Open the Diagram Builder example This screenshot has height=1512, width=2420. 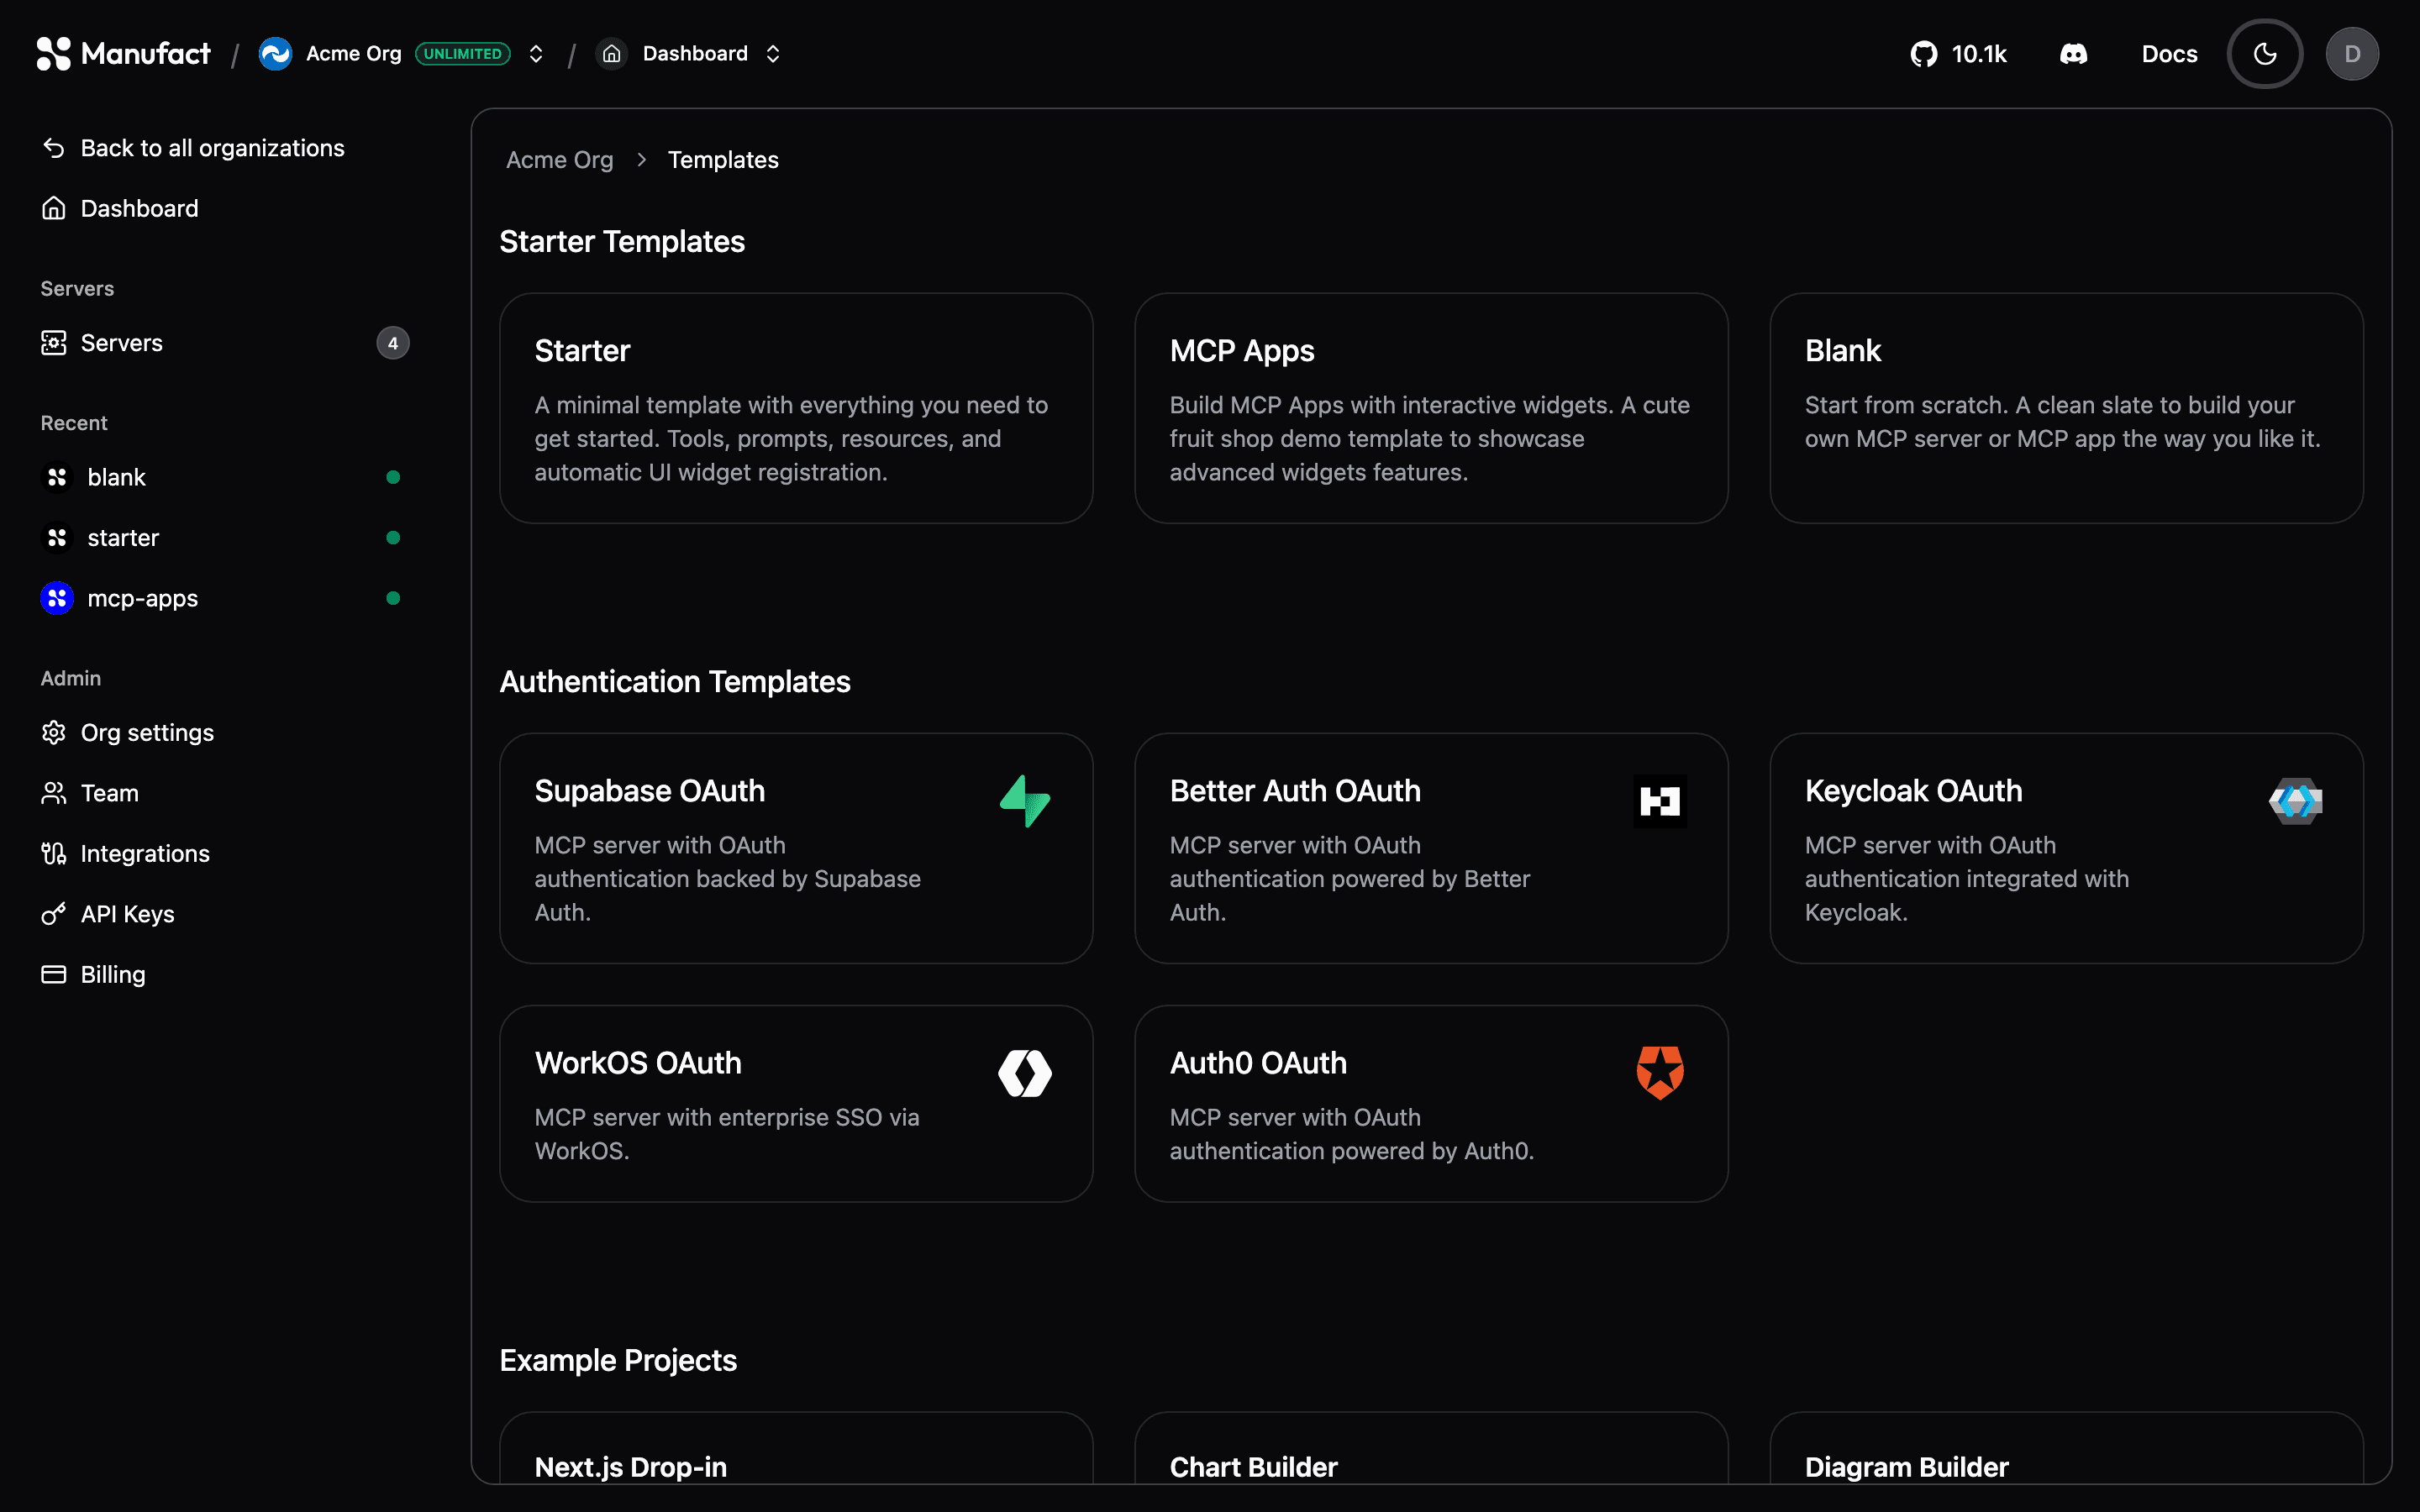[x=2066, y=1448]
